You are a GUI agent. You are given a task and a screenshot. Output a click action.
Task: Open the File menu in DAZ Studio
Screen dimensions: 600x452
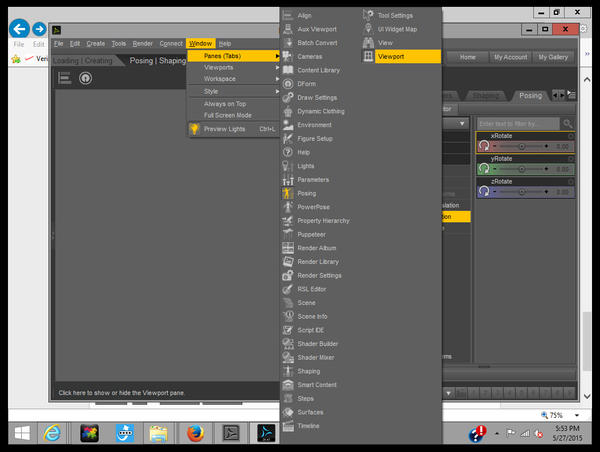click(59, 44)
